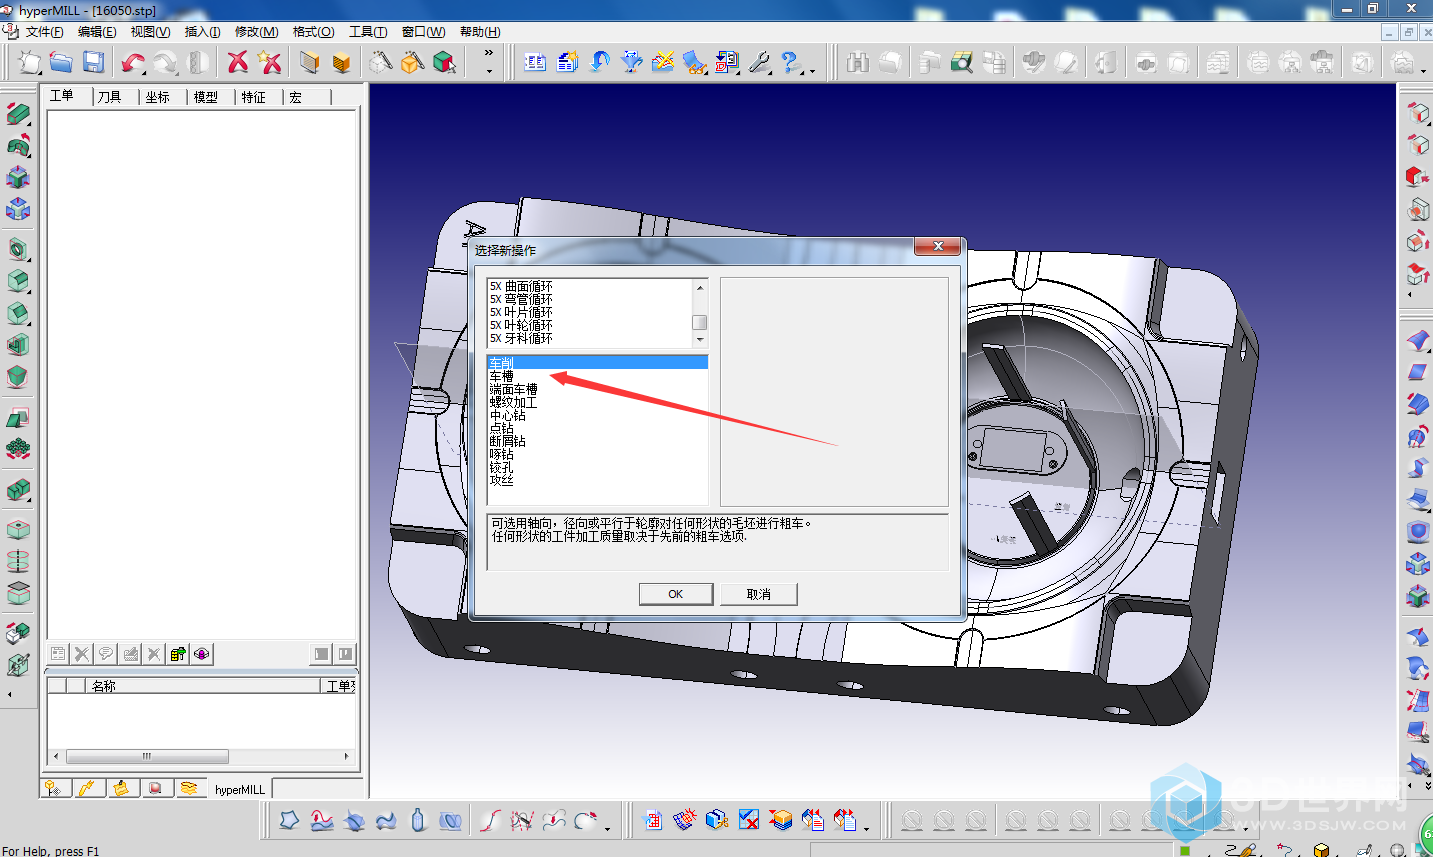Click the orange cube with pencil icon

412,62
